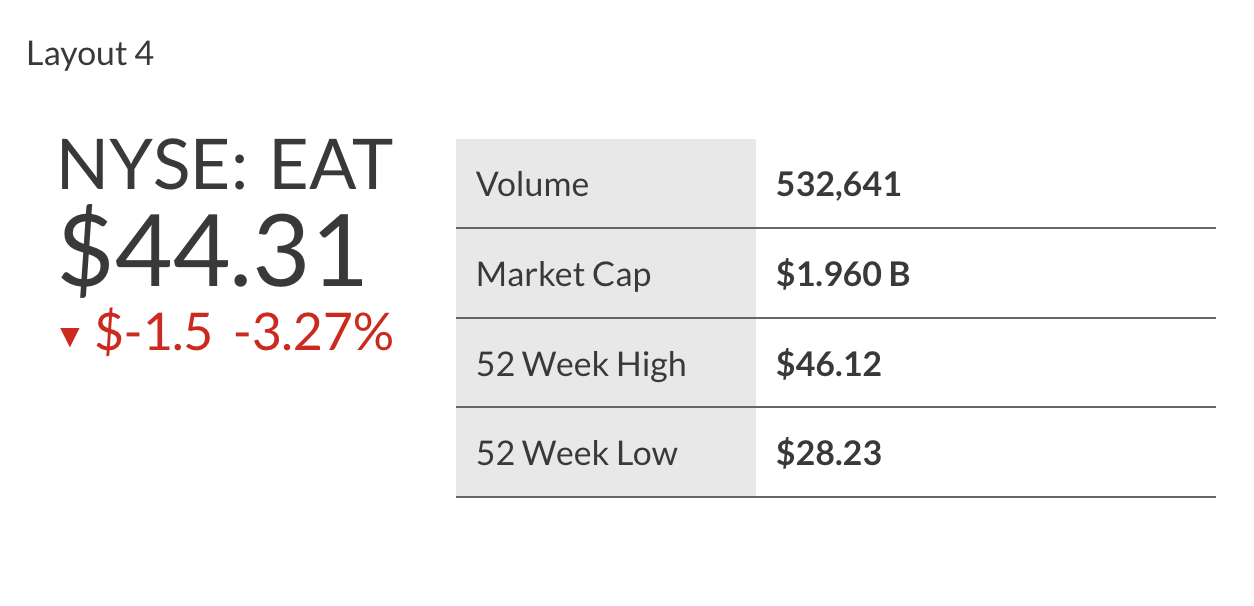Screen dimensions: 1254x606
Task: Click the red down-arrow change indicator
Action: 69,337
